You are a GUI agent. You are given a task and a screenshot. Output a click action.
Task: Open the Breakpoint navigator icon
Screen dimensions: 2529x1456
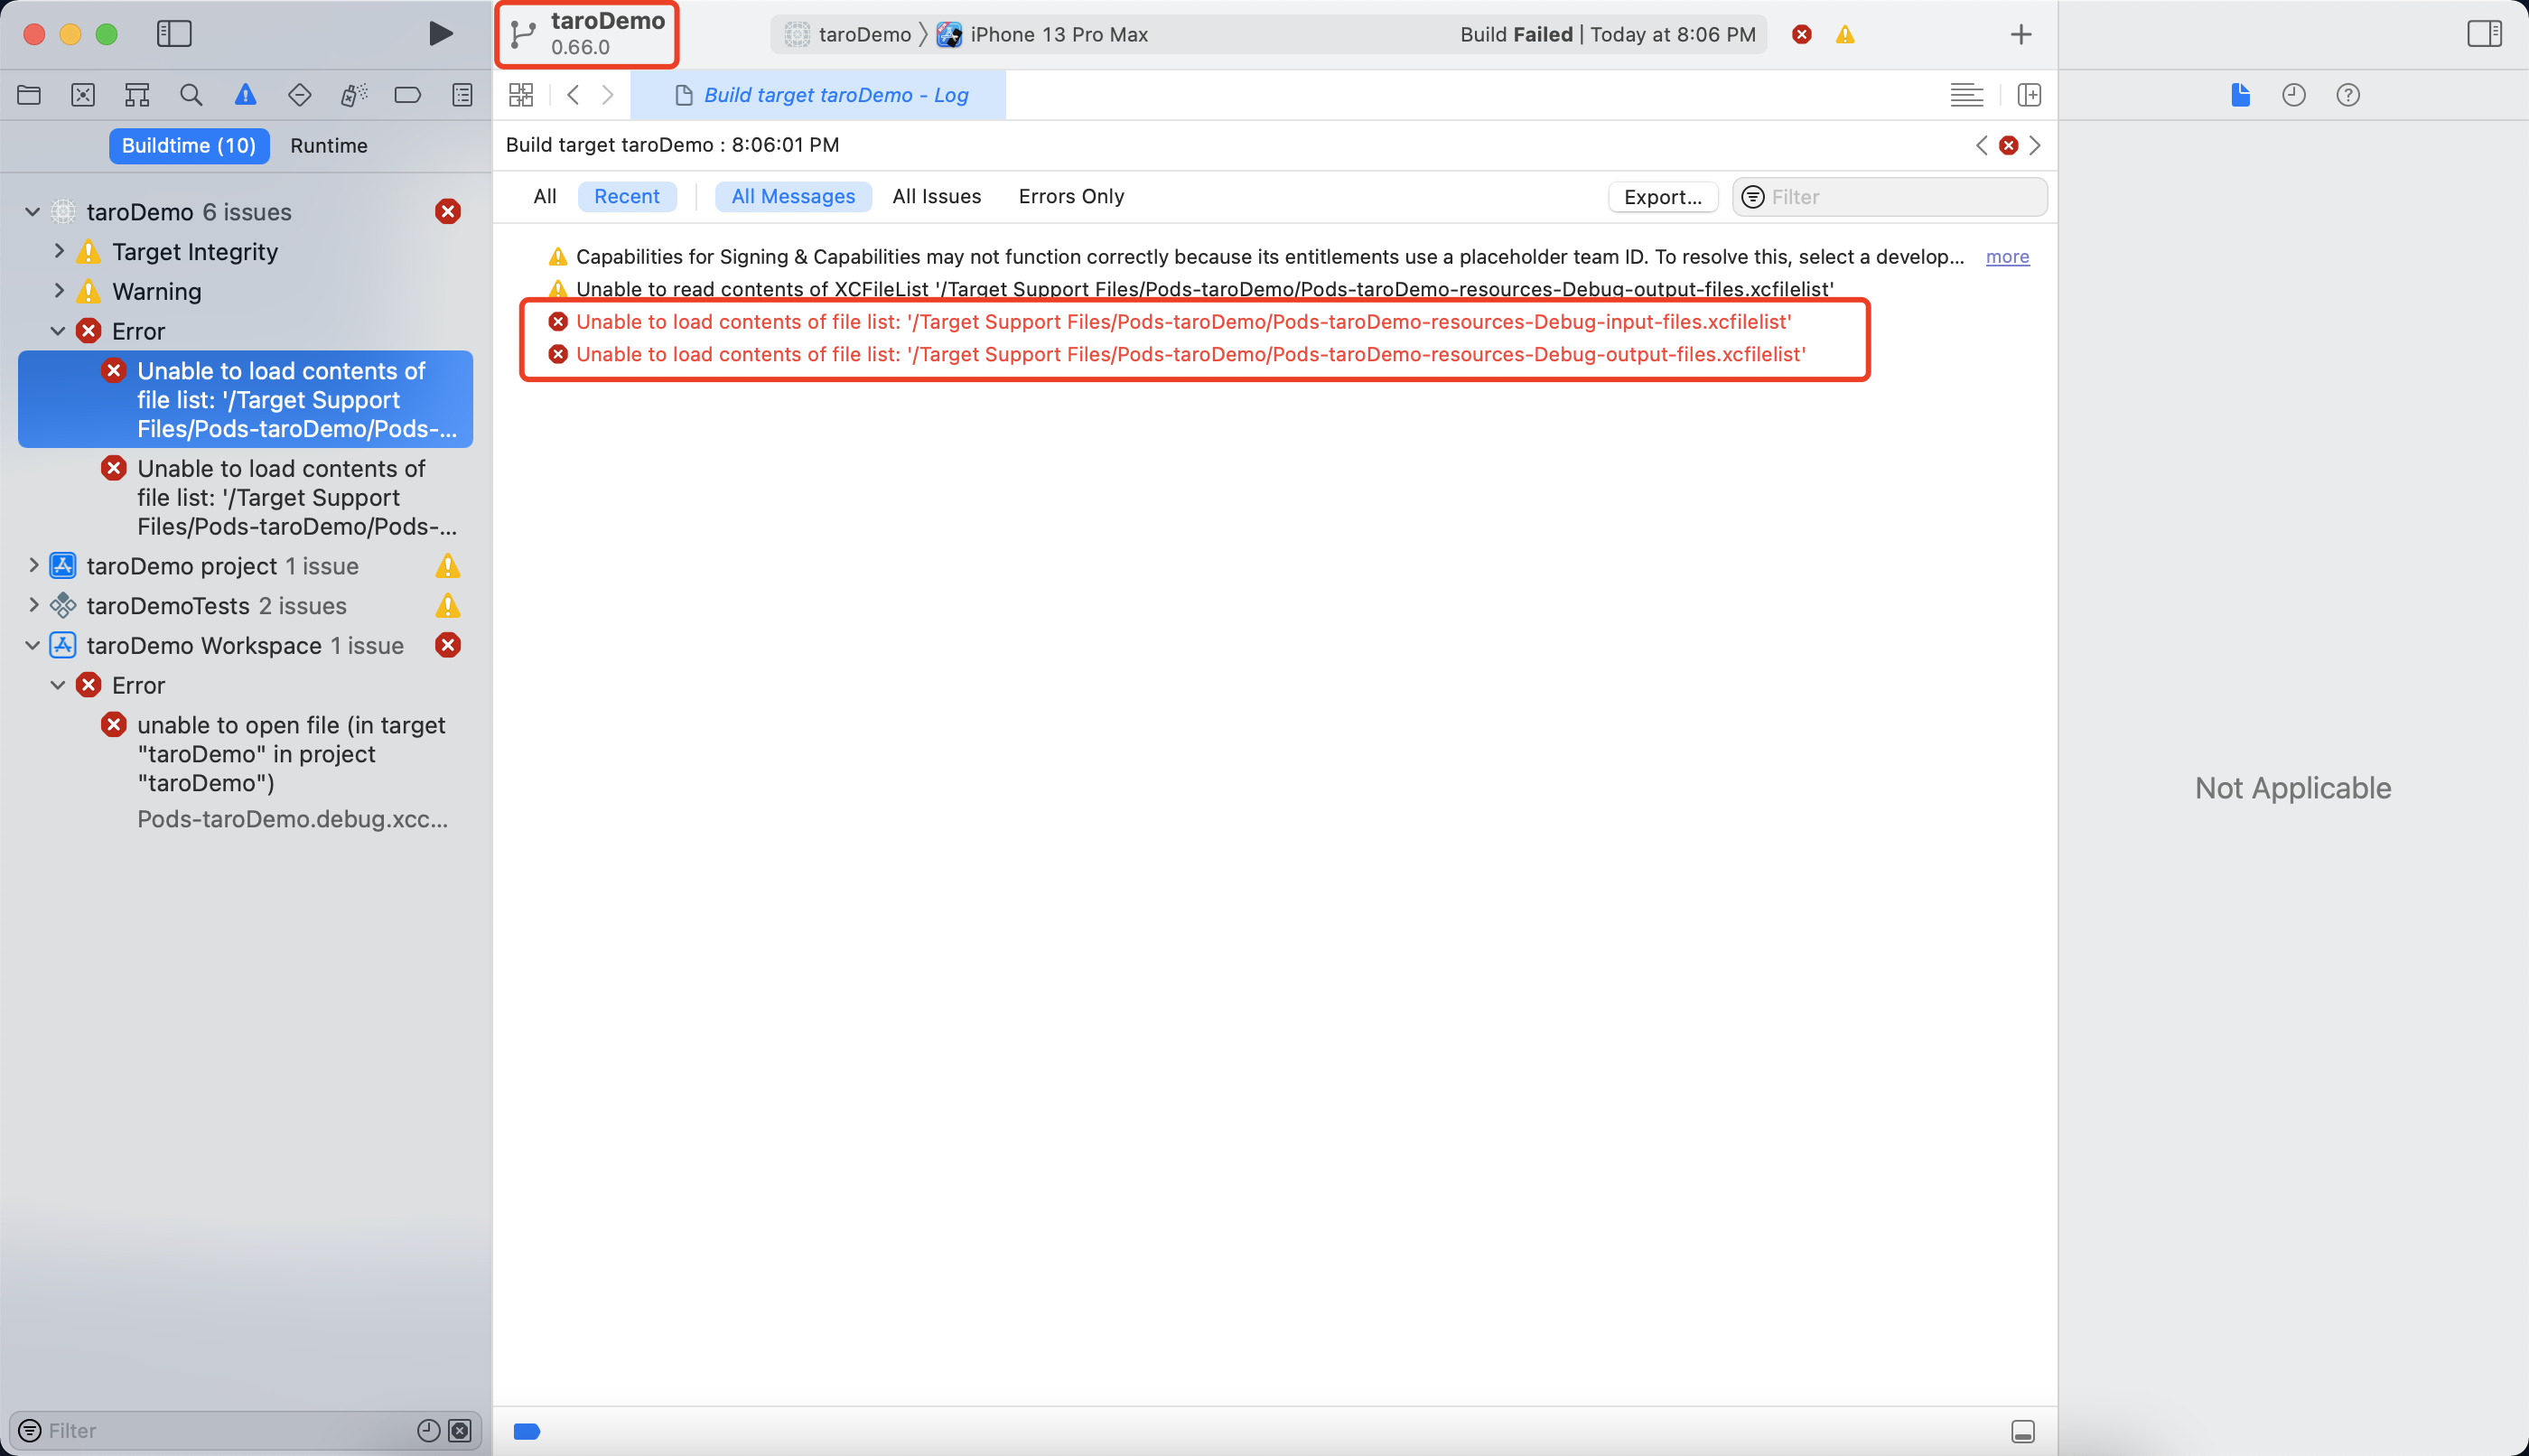[407, 95]
